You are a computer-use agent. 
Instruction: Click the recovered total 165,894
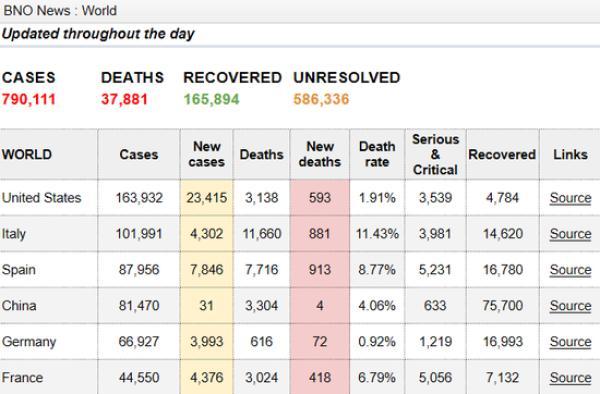(211, 99)
